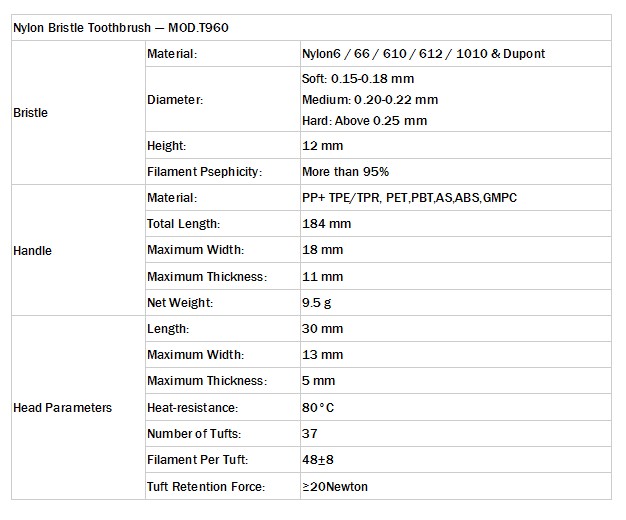This screenshot has height=520, width=626.
Task: Click the 'Medium: 0.20-0.22 mm' line
Action: tap(369, 100)
